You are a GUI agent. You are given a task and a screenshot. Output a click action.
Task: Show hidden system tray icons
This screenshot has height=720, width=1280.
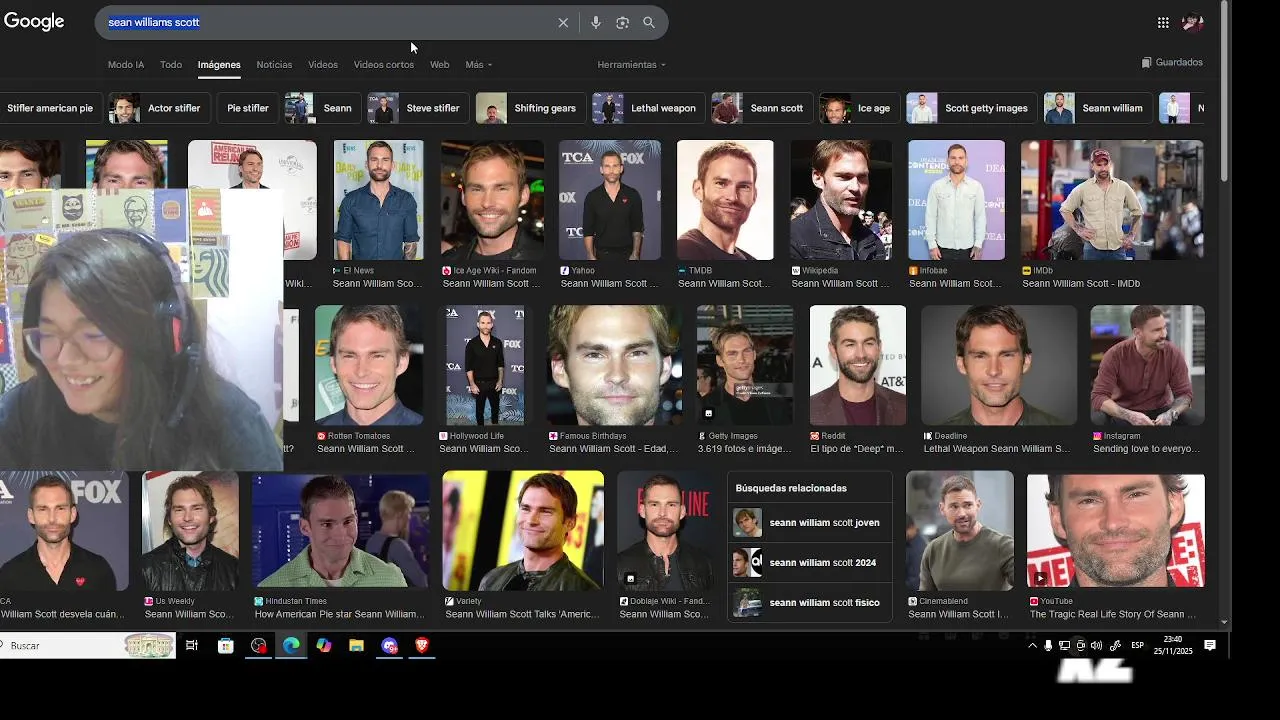coord(1032,646)
